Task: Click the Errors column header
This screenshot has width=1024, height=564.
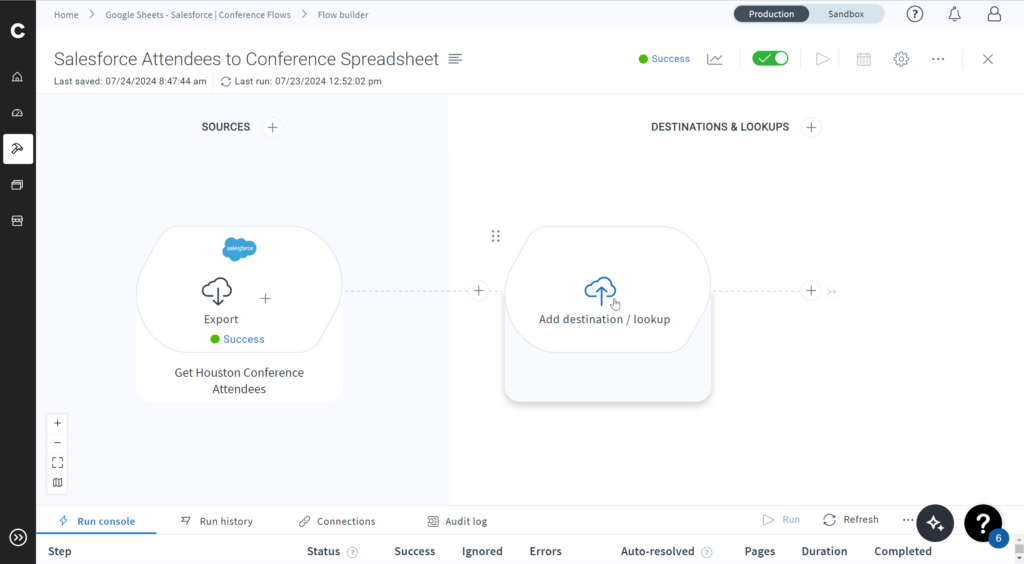Action: (x=545, y=552)
